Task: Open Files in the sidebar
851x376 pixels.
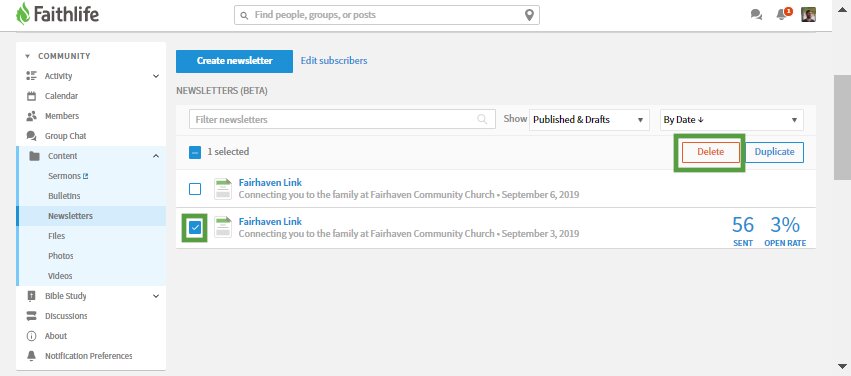Action: [x=56, y=236]
